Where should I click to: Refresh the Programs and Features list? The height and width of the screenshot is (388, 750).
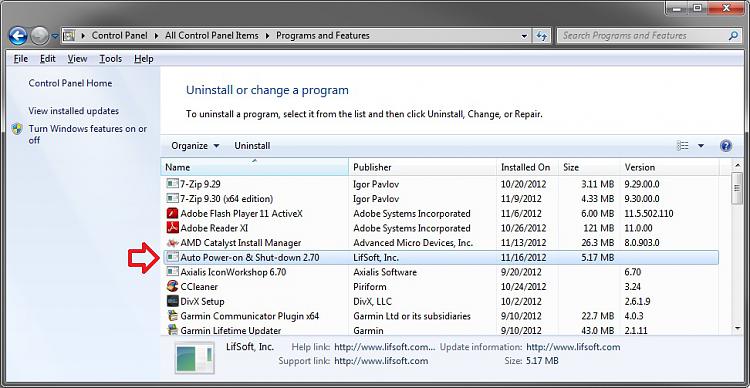pos(542,36)
